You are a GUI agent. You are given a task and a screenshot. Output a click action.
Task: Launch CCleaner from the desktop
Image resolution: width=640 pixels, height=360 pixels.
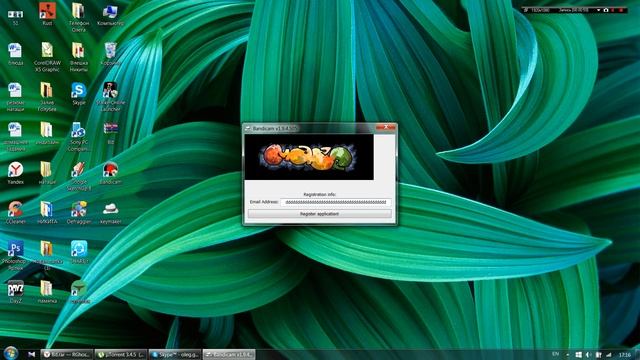(x=16, y=212)
